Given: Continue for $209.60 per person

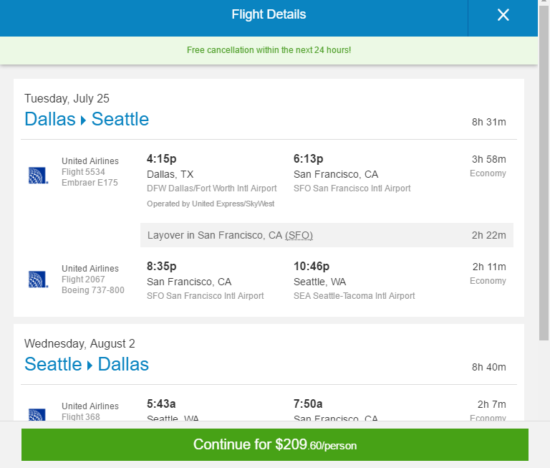Looking at the screenshot, I should [x=275, y=444].
